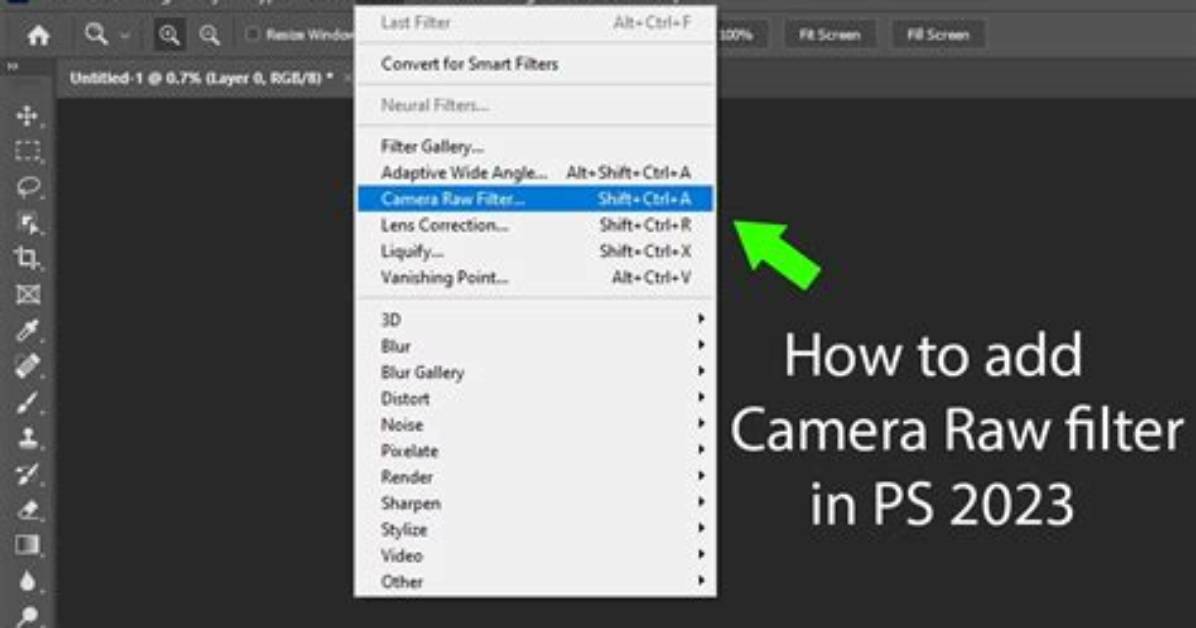This screenshot has width=1196, height=628.
Task: Expand the Sharpen filter submenu
Action: (535, 504)
